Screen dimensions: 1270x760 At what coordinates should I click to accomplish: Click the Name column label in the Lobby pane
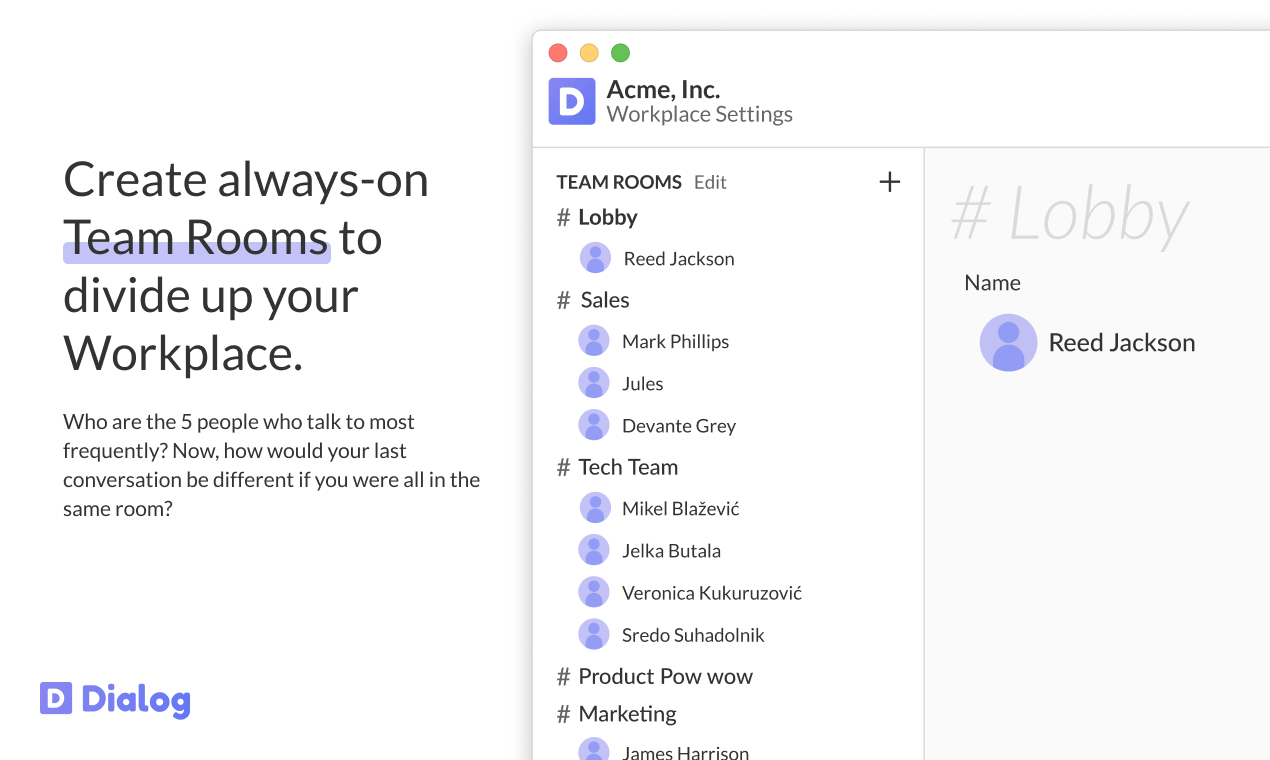click(x=992, y=283)
